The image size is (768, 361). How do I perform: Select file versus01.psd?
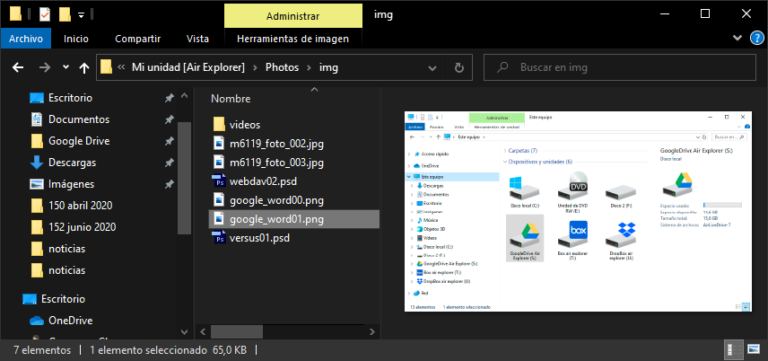260,239
